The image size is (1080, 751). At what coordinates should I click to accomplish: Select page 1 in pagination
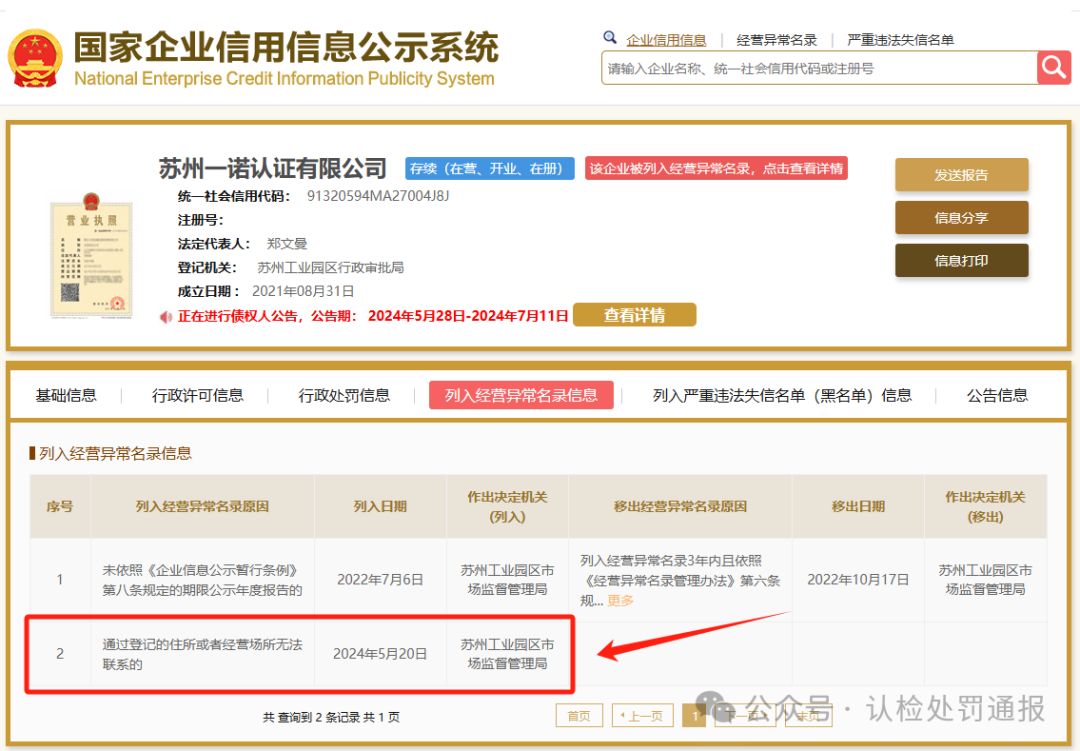click(694, 716)
